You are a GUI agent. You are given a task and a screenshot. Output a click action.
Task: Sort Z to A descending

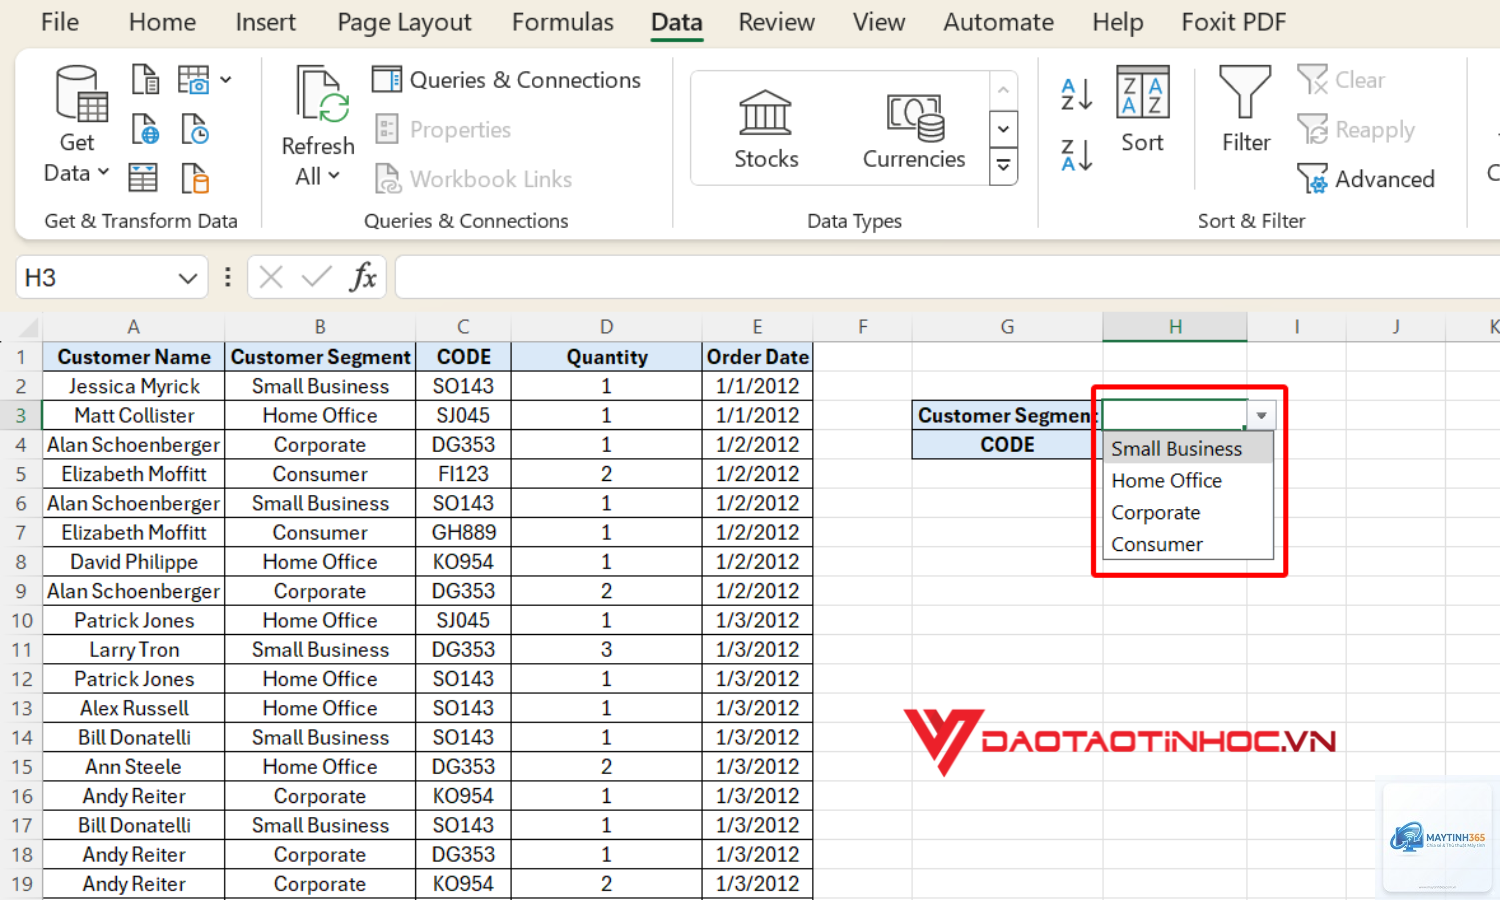point(1076,155)
